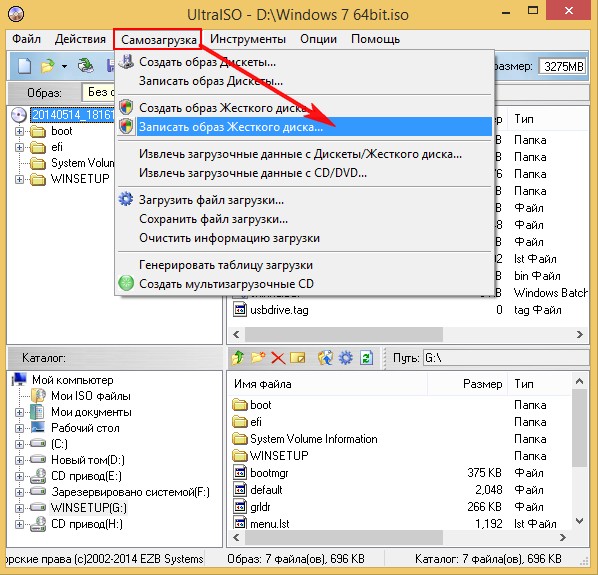Viewport: 598px width, 575px height.
Task: Expand the Мои документы node
Action: point(19,412)
